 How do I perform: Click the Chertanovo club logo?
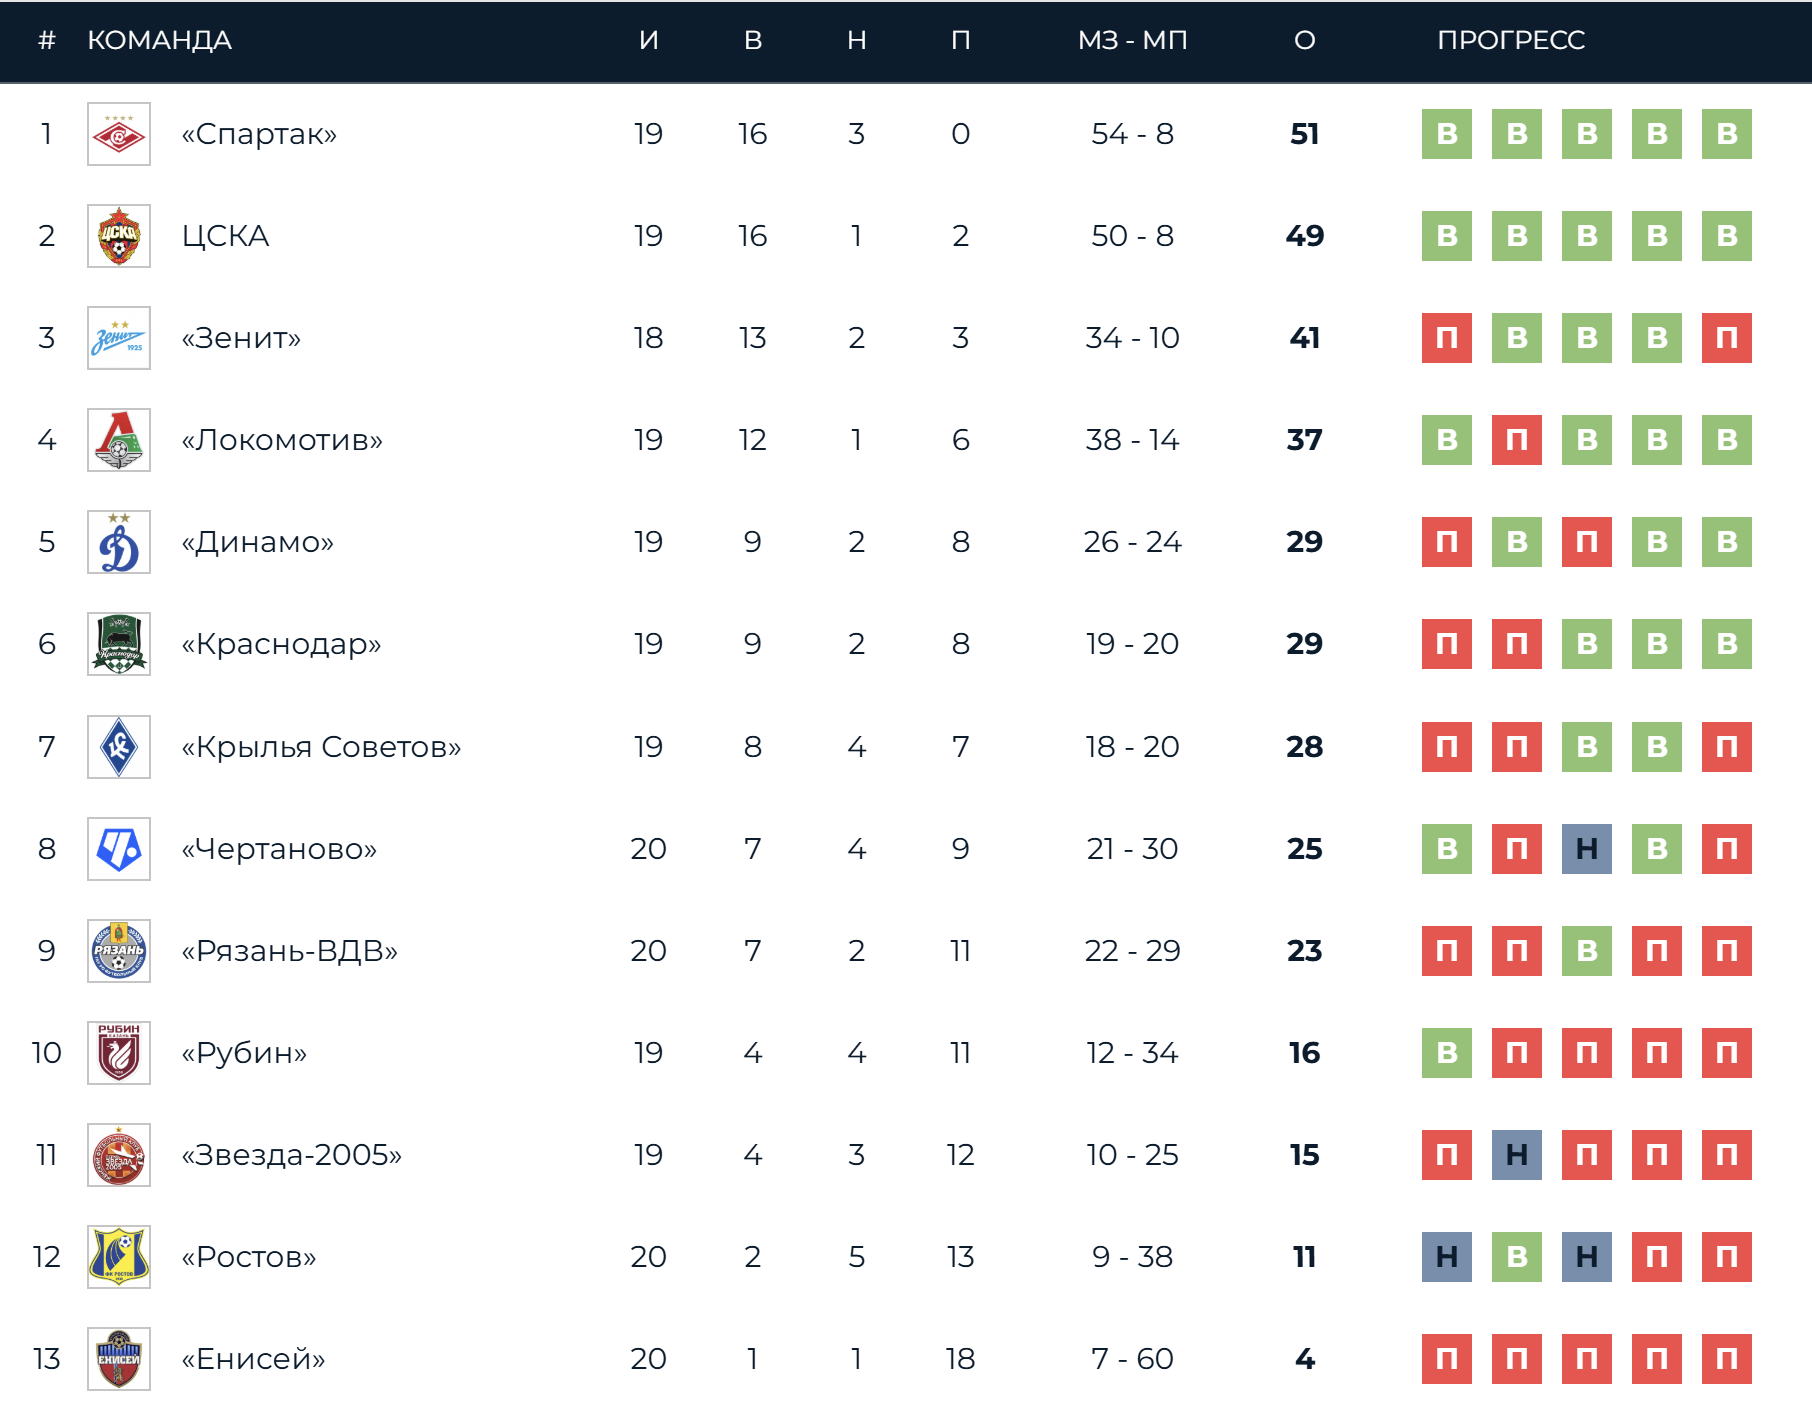click(x=119, y=849)
